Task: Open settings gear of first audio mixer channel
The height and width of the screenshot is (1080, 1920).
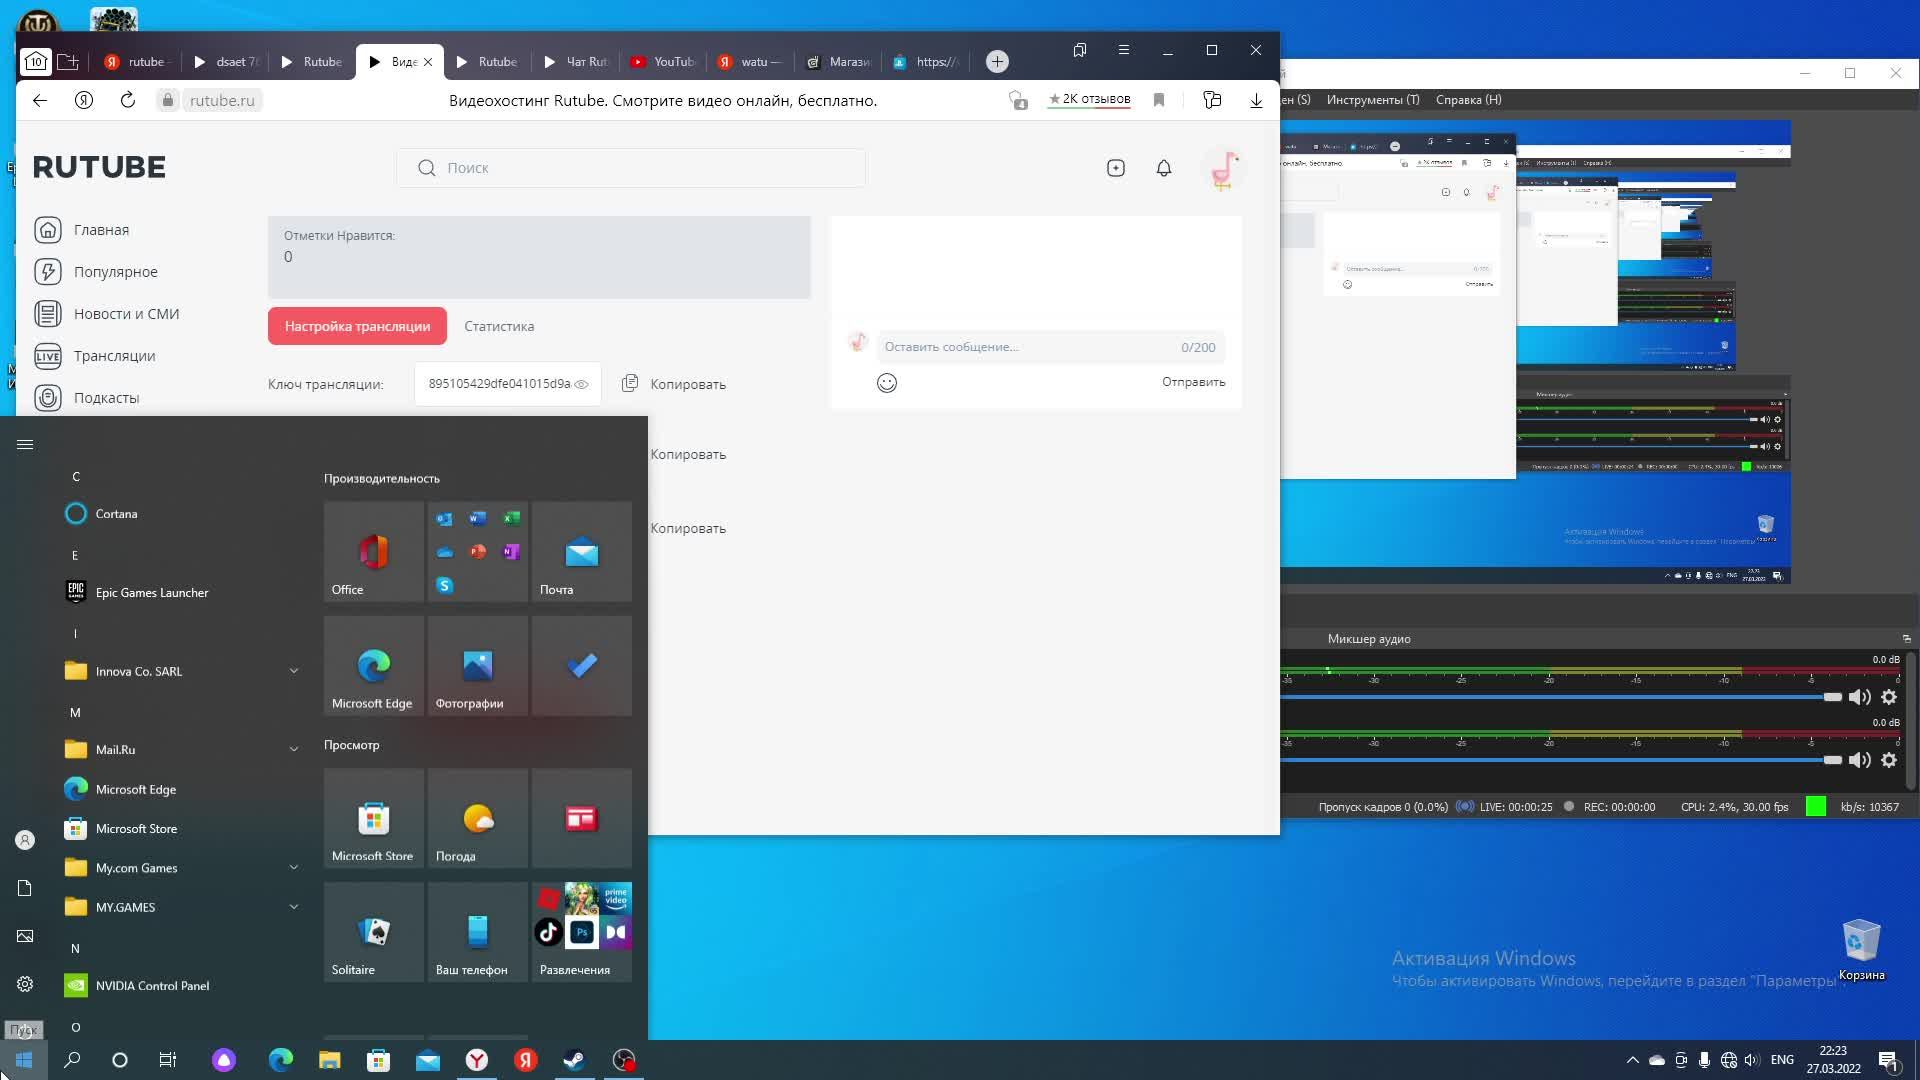Action: pos(1889,697)
